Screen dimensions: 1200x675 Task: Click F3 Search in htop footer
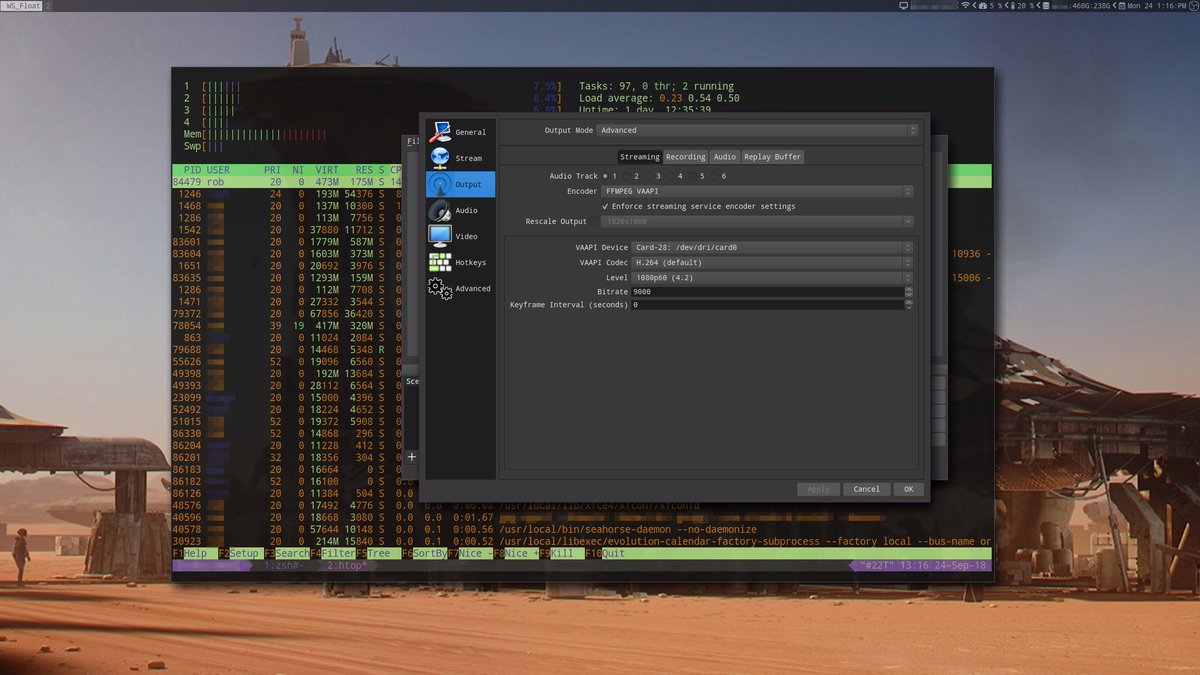pyautogui.click(x=287, y=554)
